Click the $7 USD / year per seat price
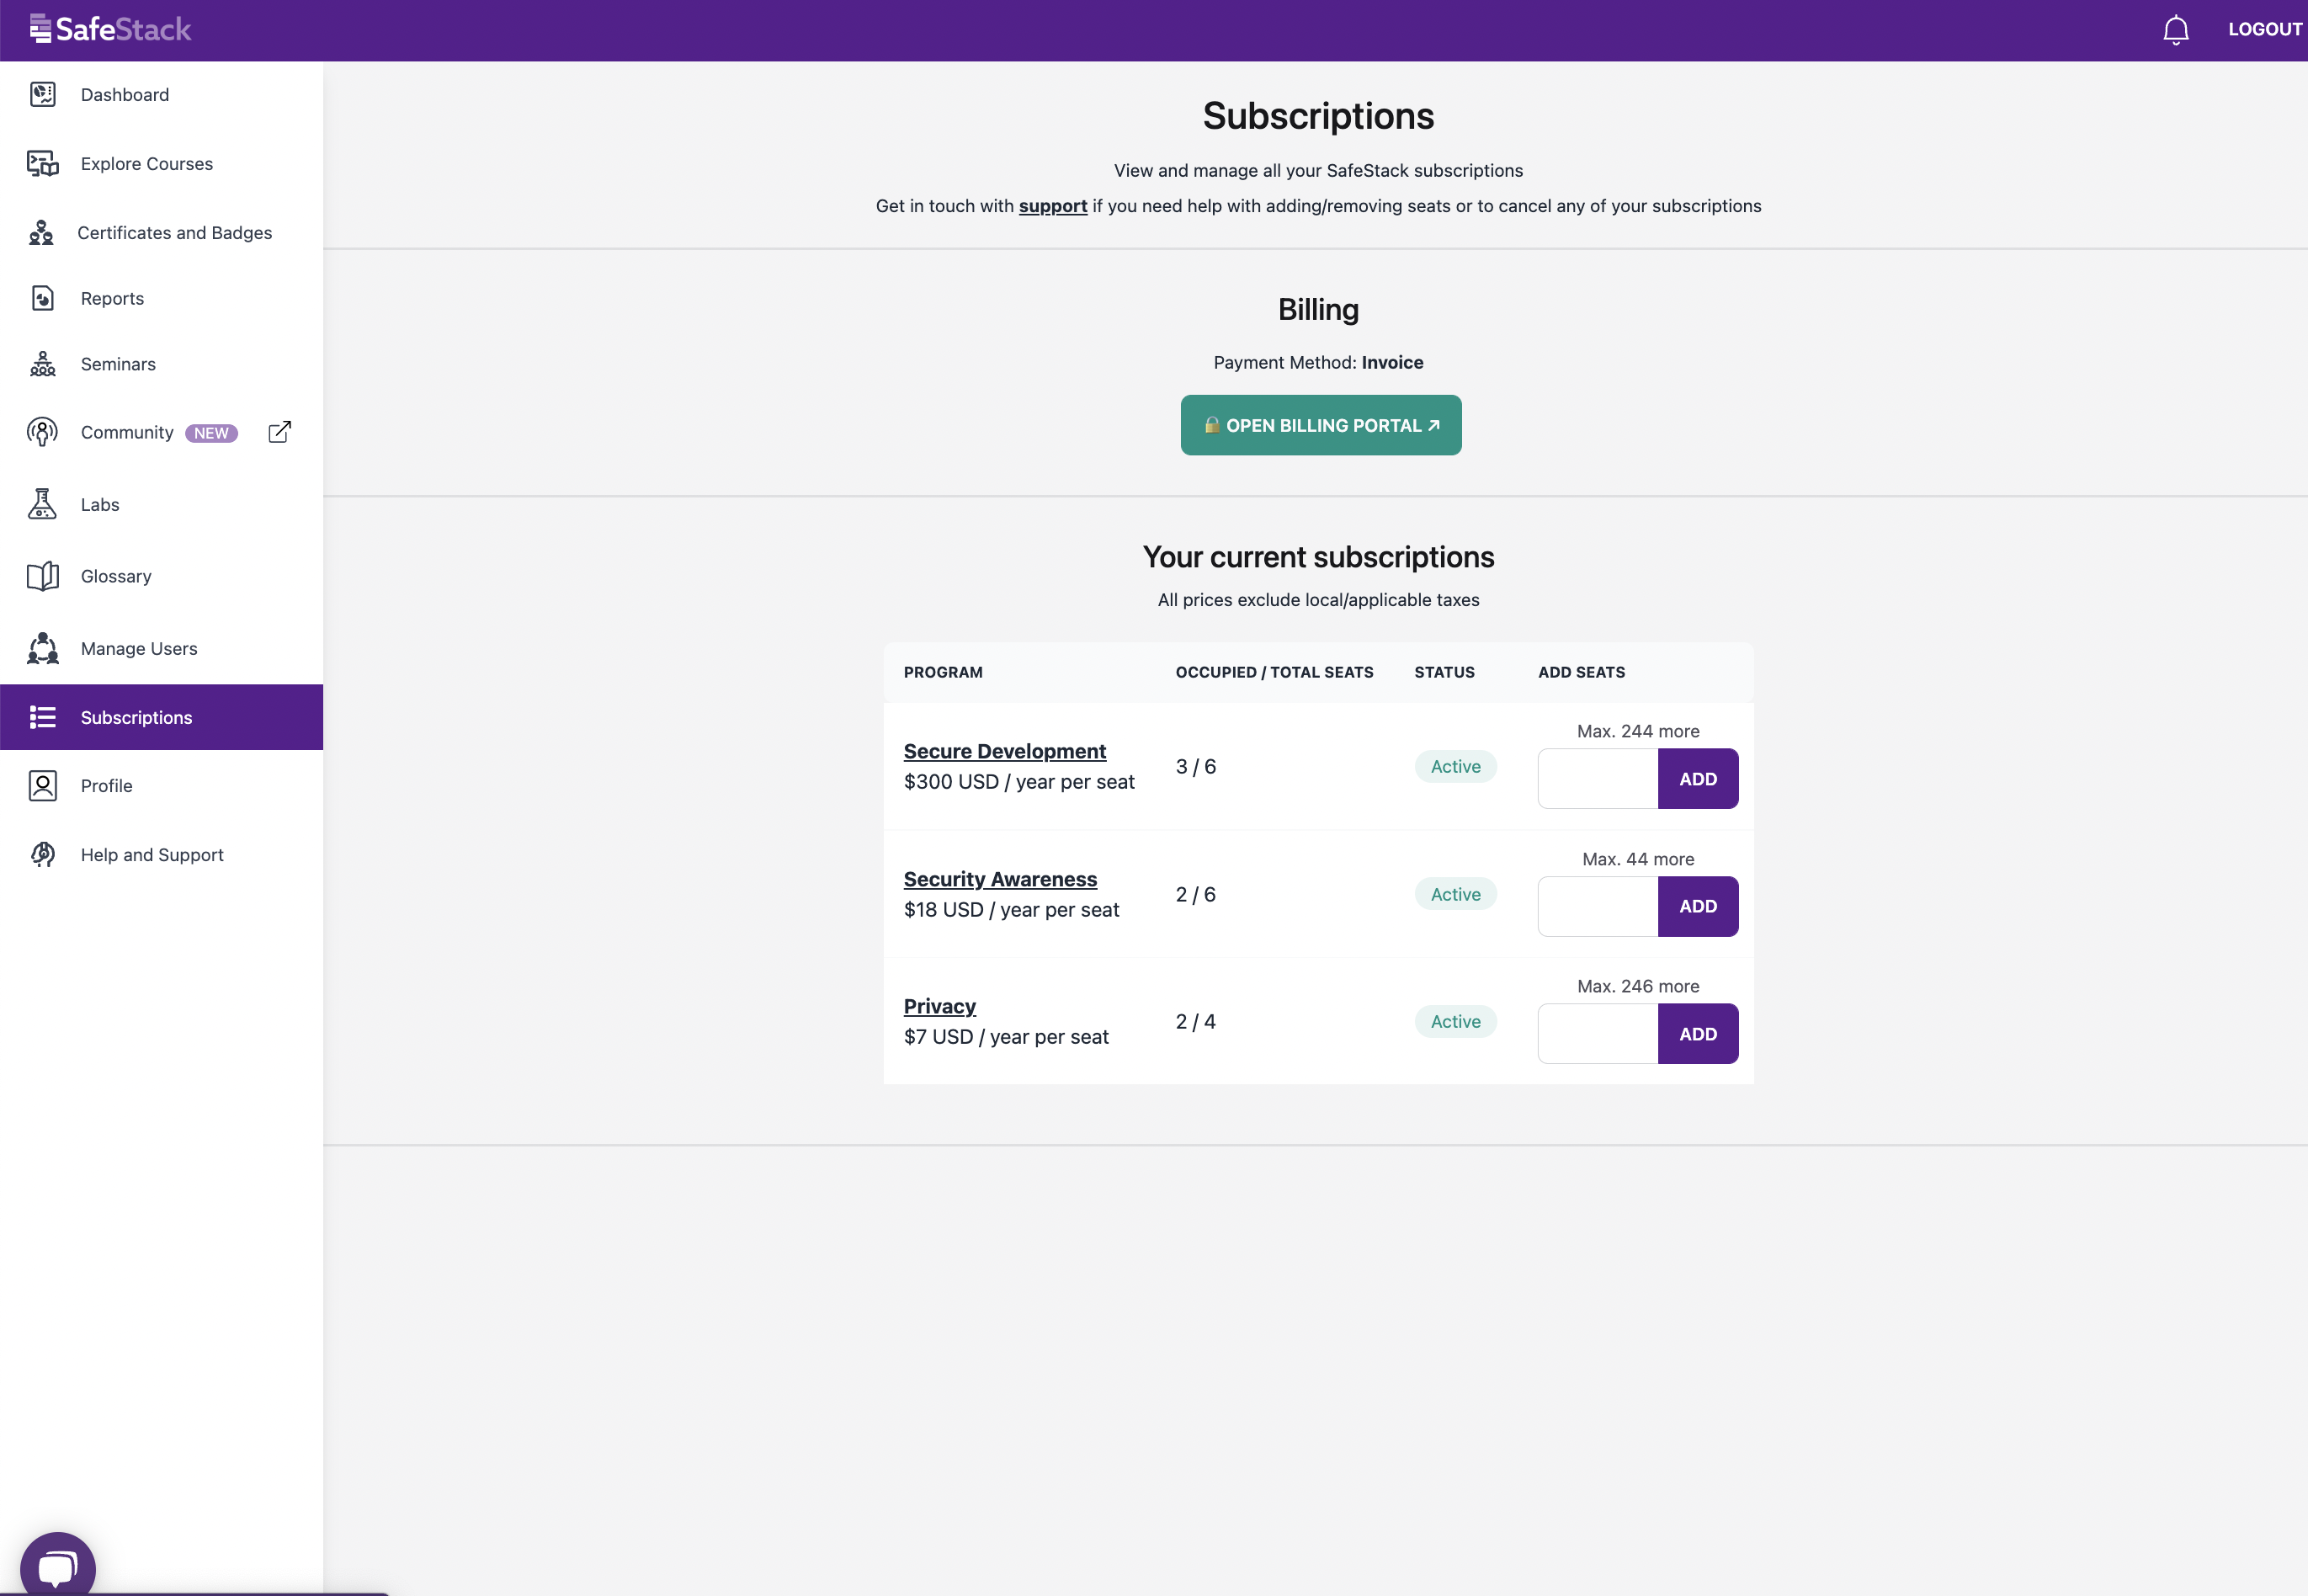The width and height of the screenshot is (2308, 1596). pos(1006,1037)
